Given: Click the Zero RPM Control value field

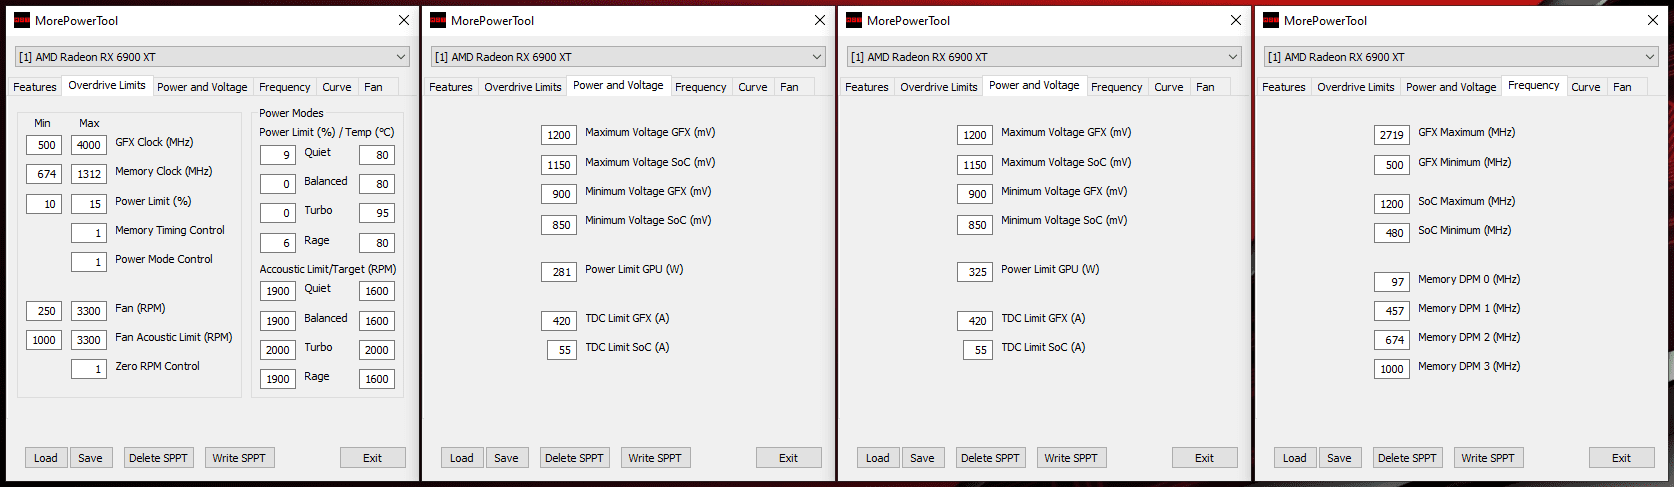Looking at the screenshot, I should pyautogui.click(x=89, y=369).
